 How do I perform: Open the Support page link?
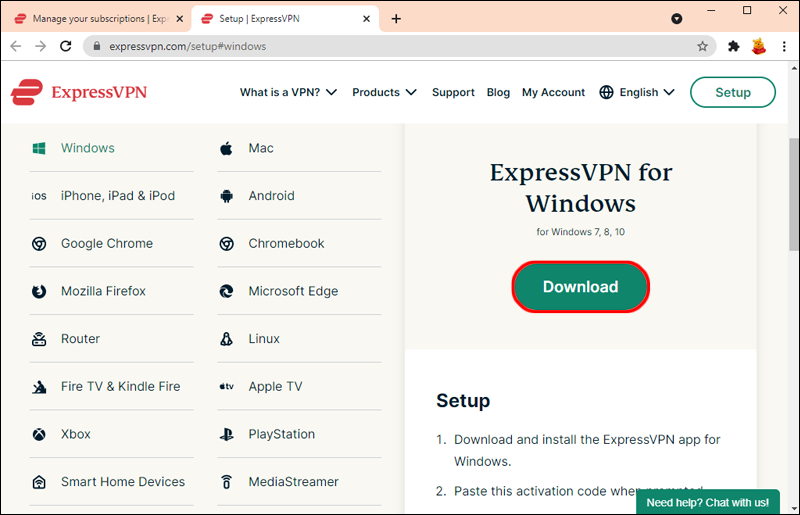[x=453, y=92]
